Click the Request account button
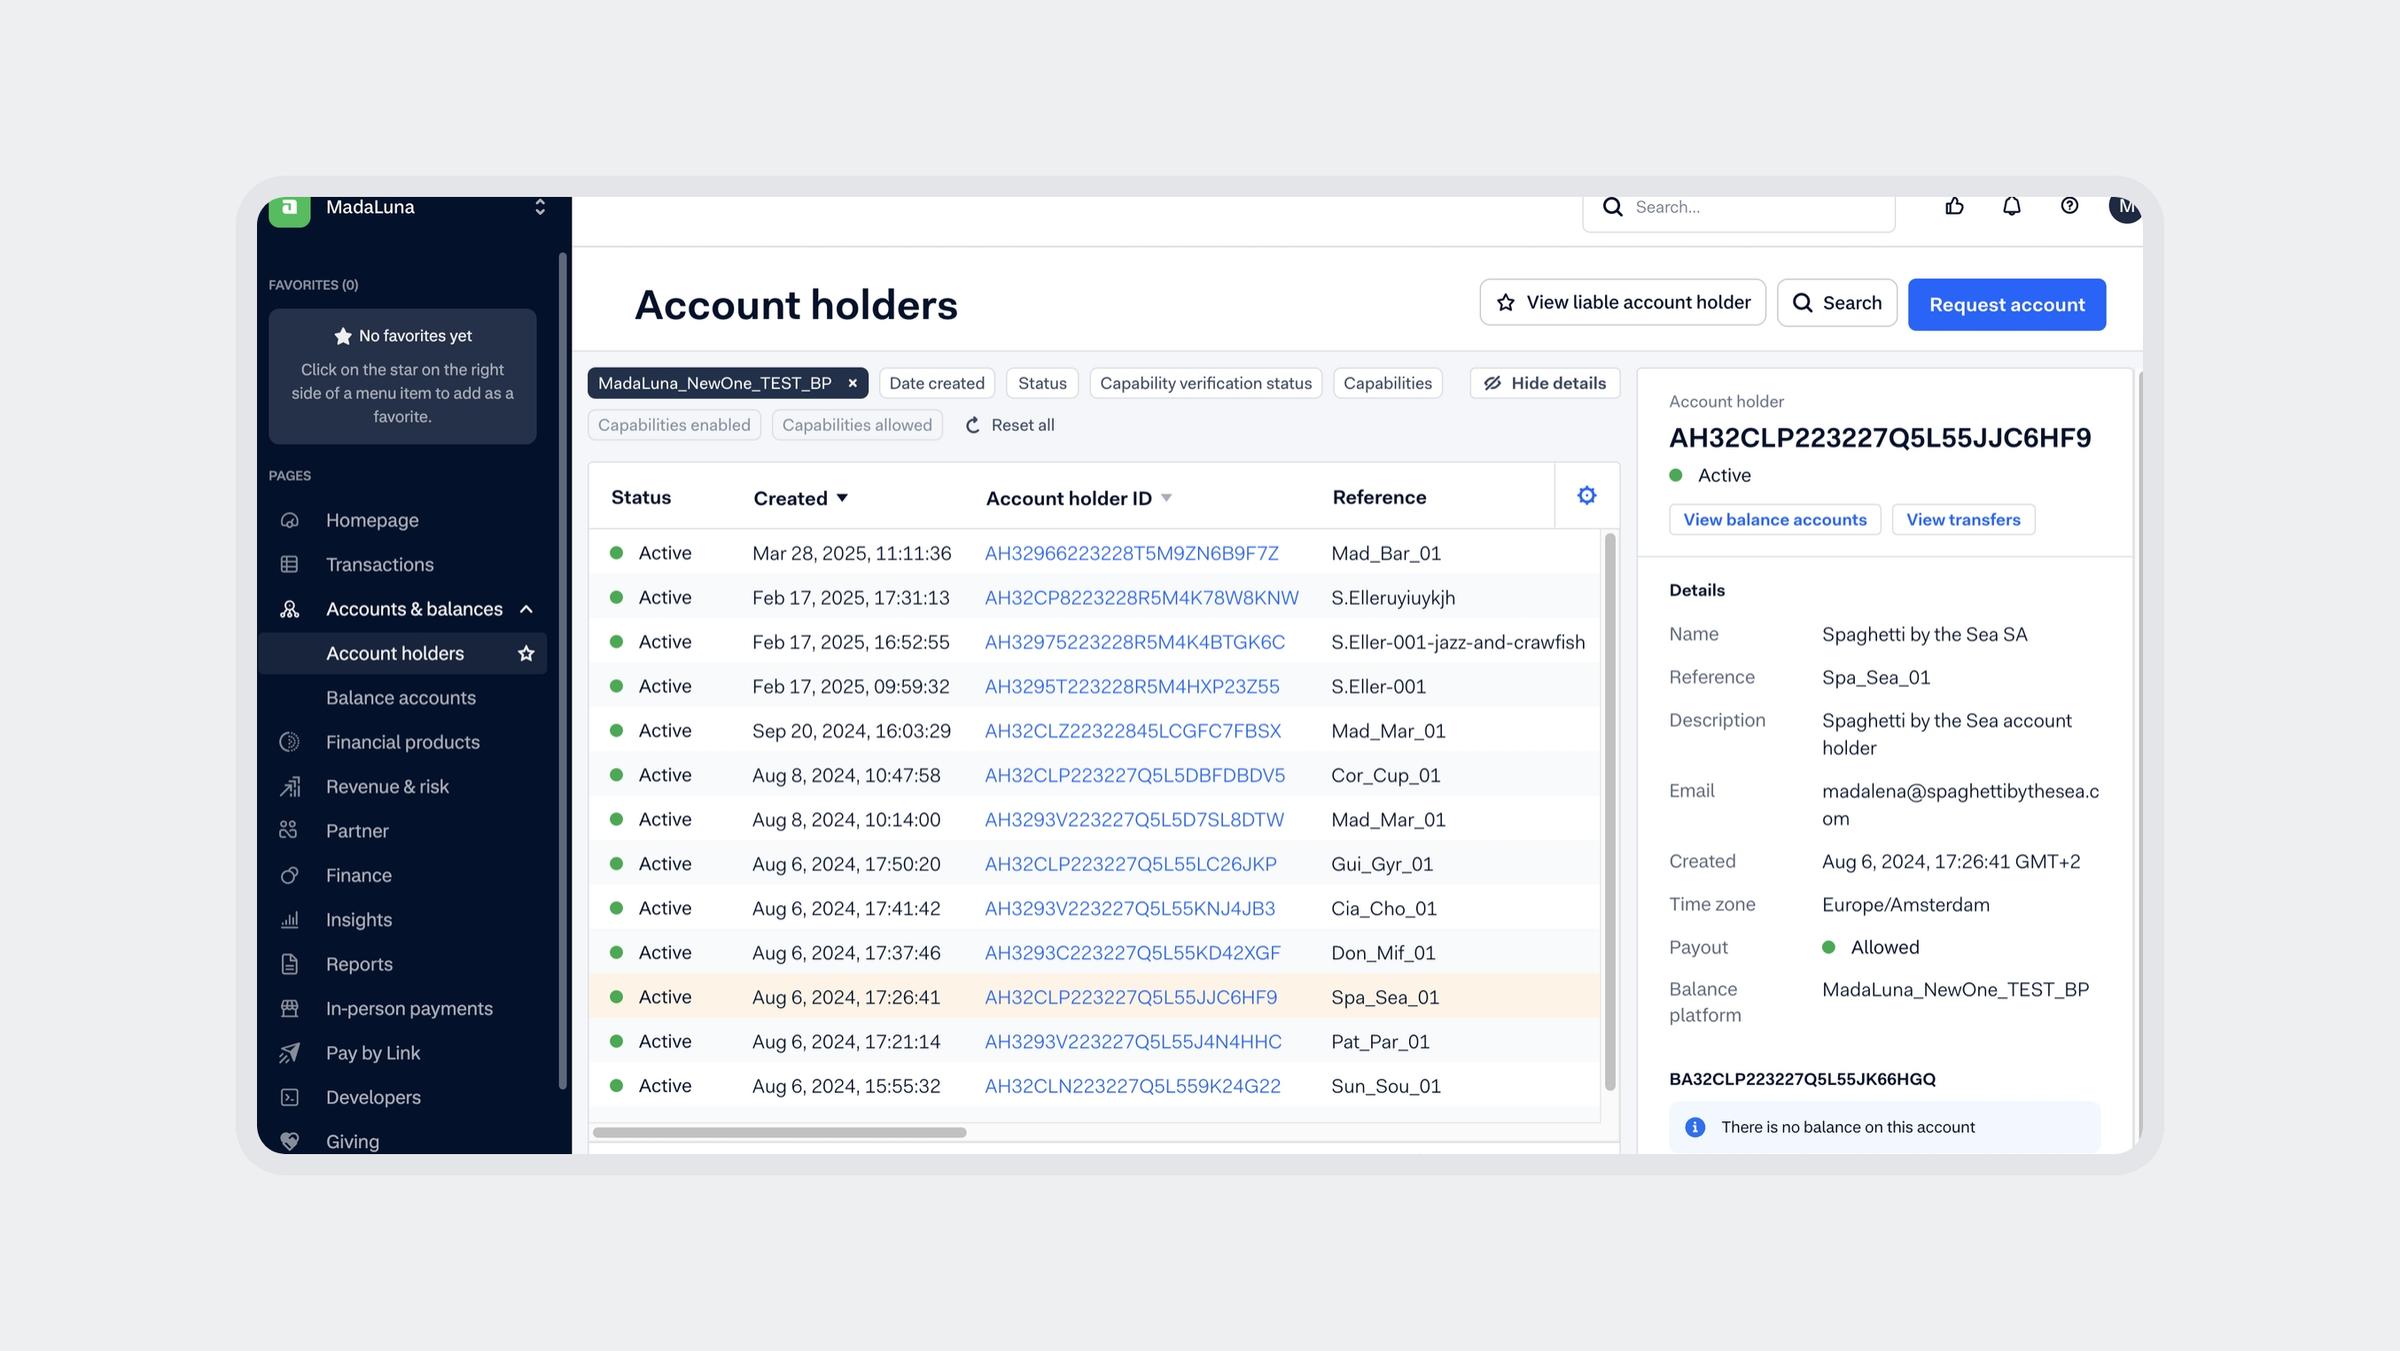Screen dimensions: 2400x1351 [2006, 304]
